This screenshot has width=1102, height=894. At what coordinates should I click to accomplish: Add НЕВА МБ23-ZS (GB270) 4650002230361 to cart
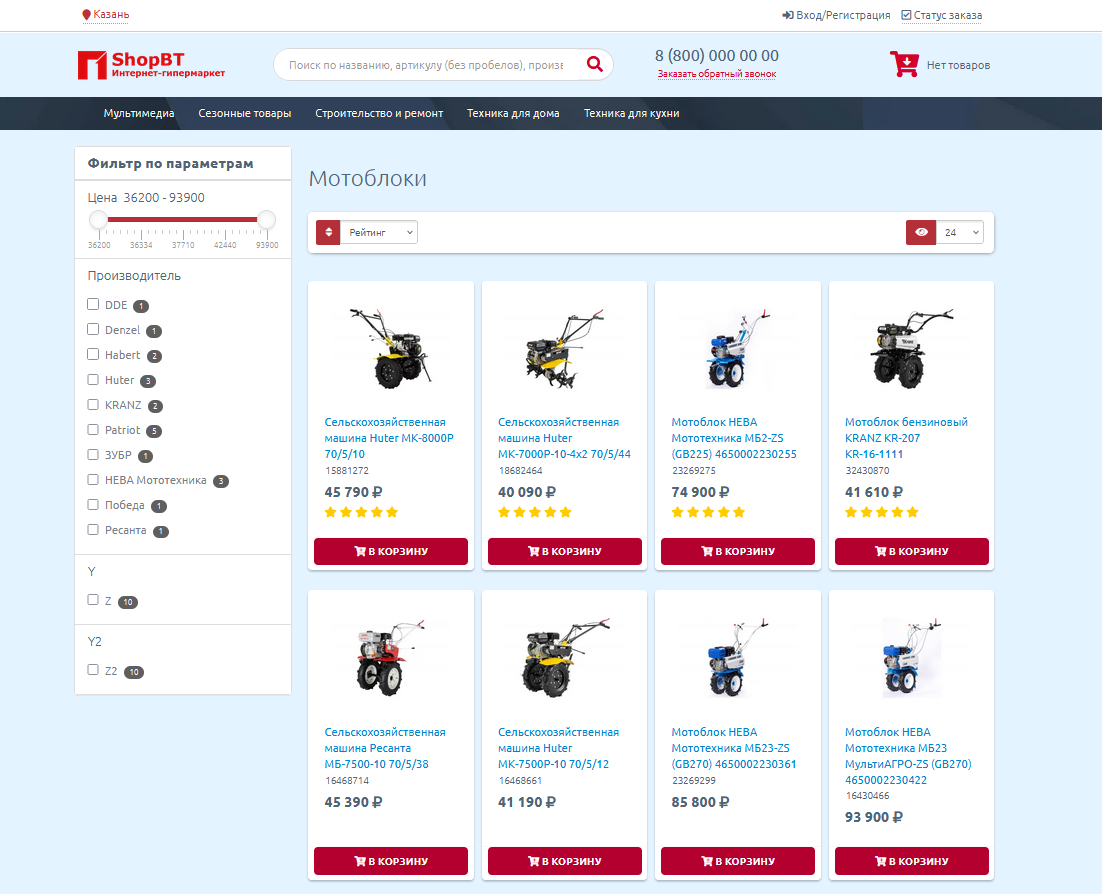click(x=738, y=861)
